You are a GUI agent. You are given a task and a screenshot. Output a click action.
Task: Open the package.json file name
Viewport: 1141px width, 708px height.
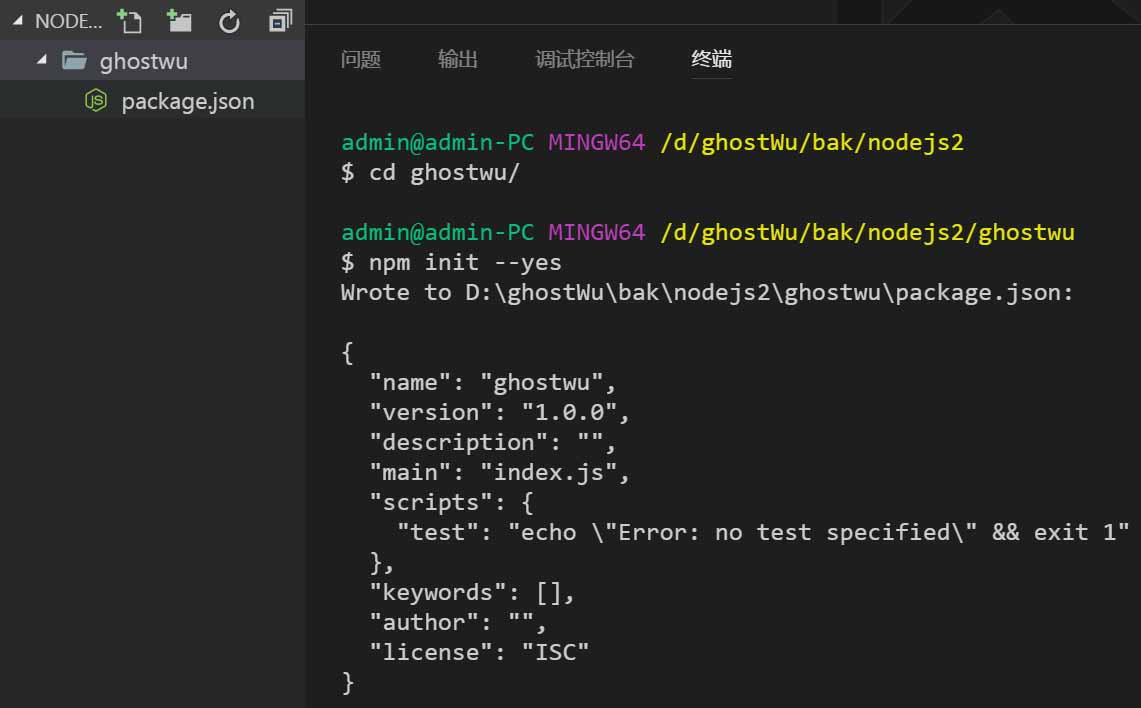(x=188, y=102)
